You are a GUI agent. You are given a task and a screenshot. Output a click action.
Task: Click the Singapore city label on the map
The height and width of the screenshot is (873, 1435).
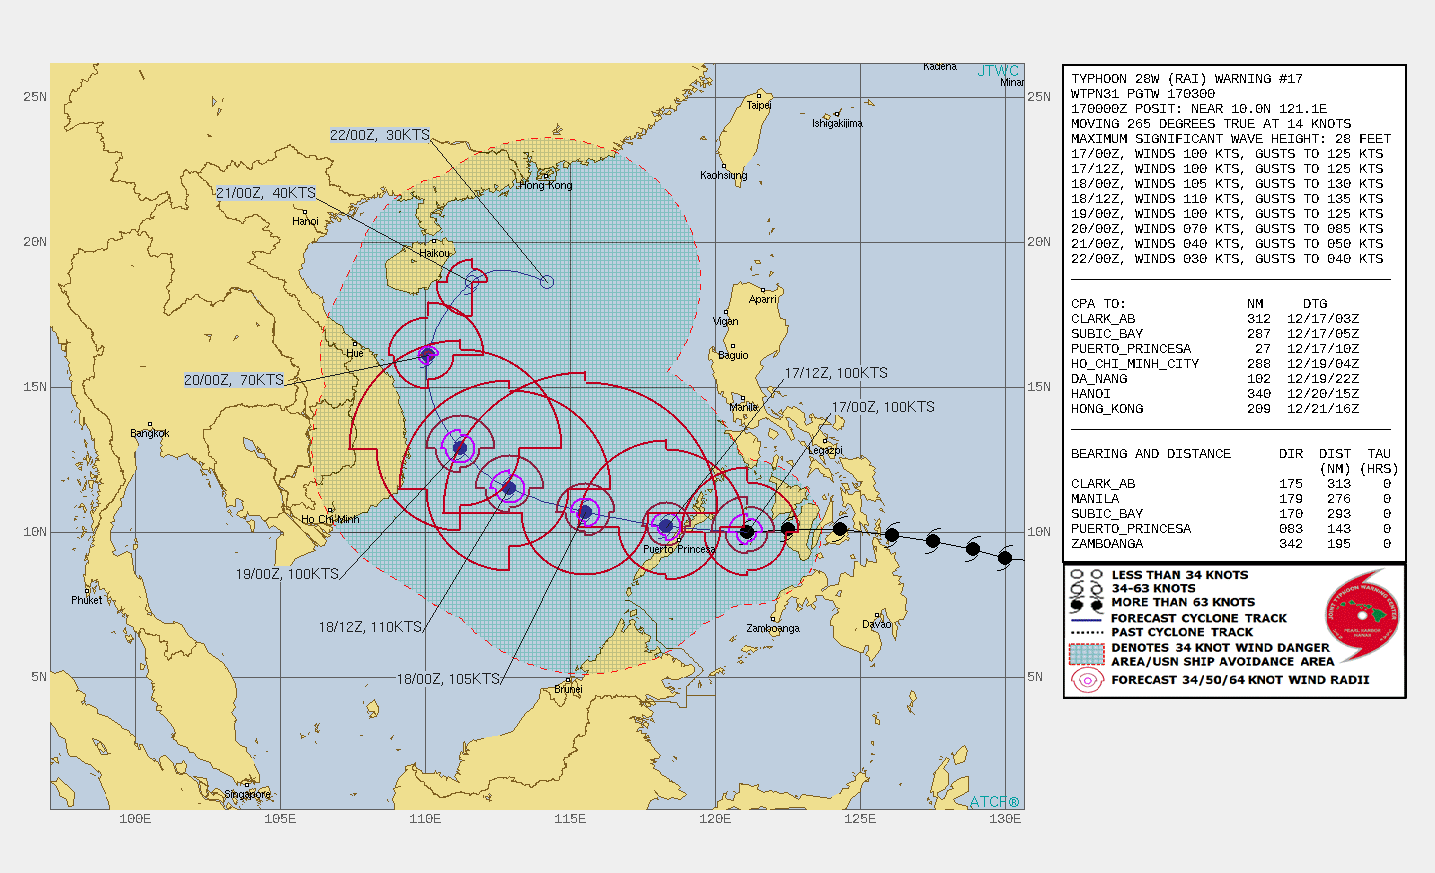click(x=247, y=794)
